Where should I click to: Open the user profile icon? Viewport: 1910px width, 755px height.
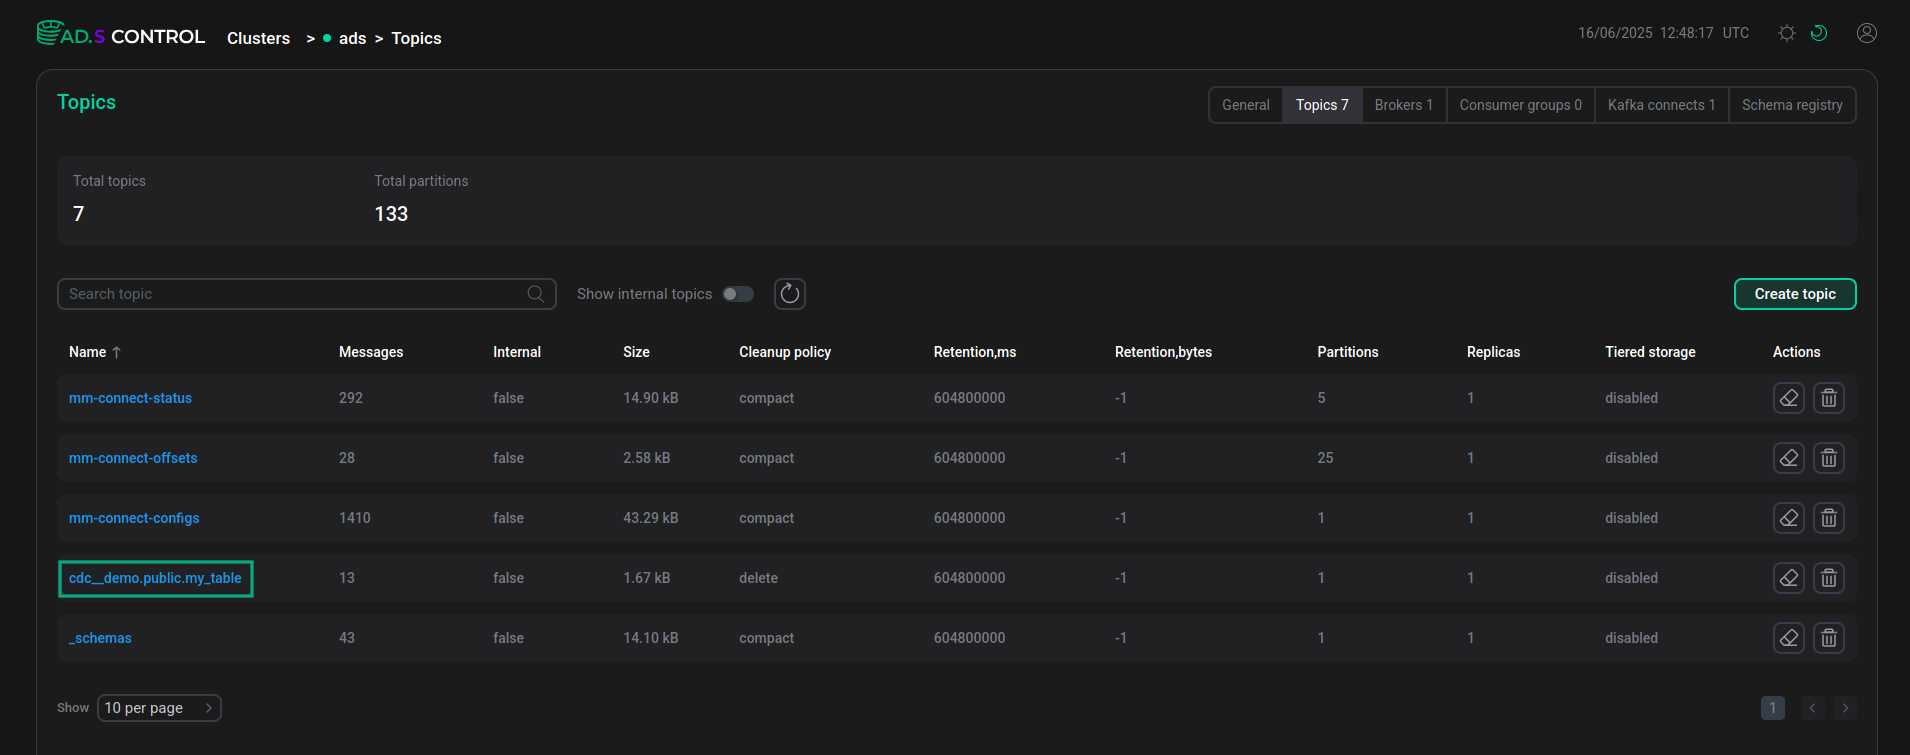1867,33
